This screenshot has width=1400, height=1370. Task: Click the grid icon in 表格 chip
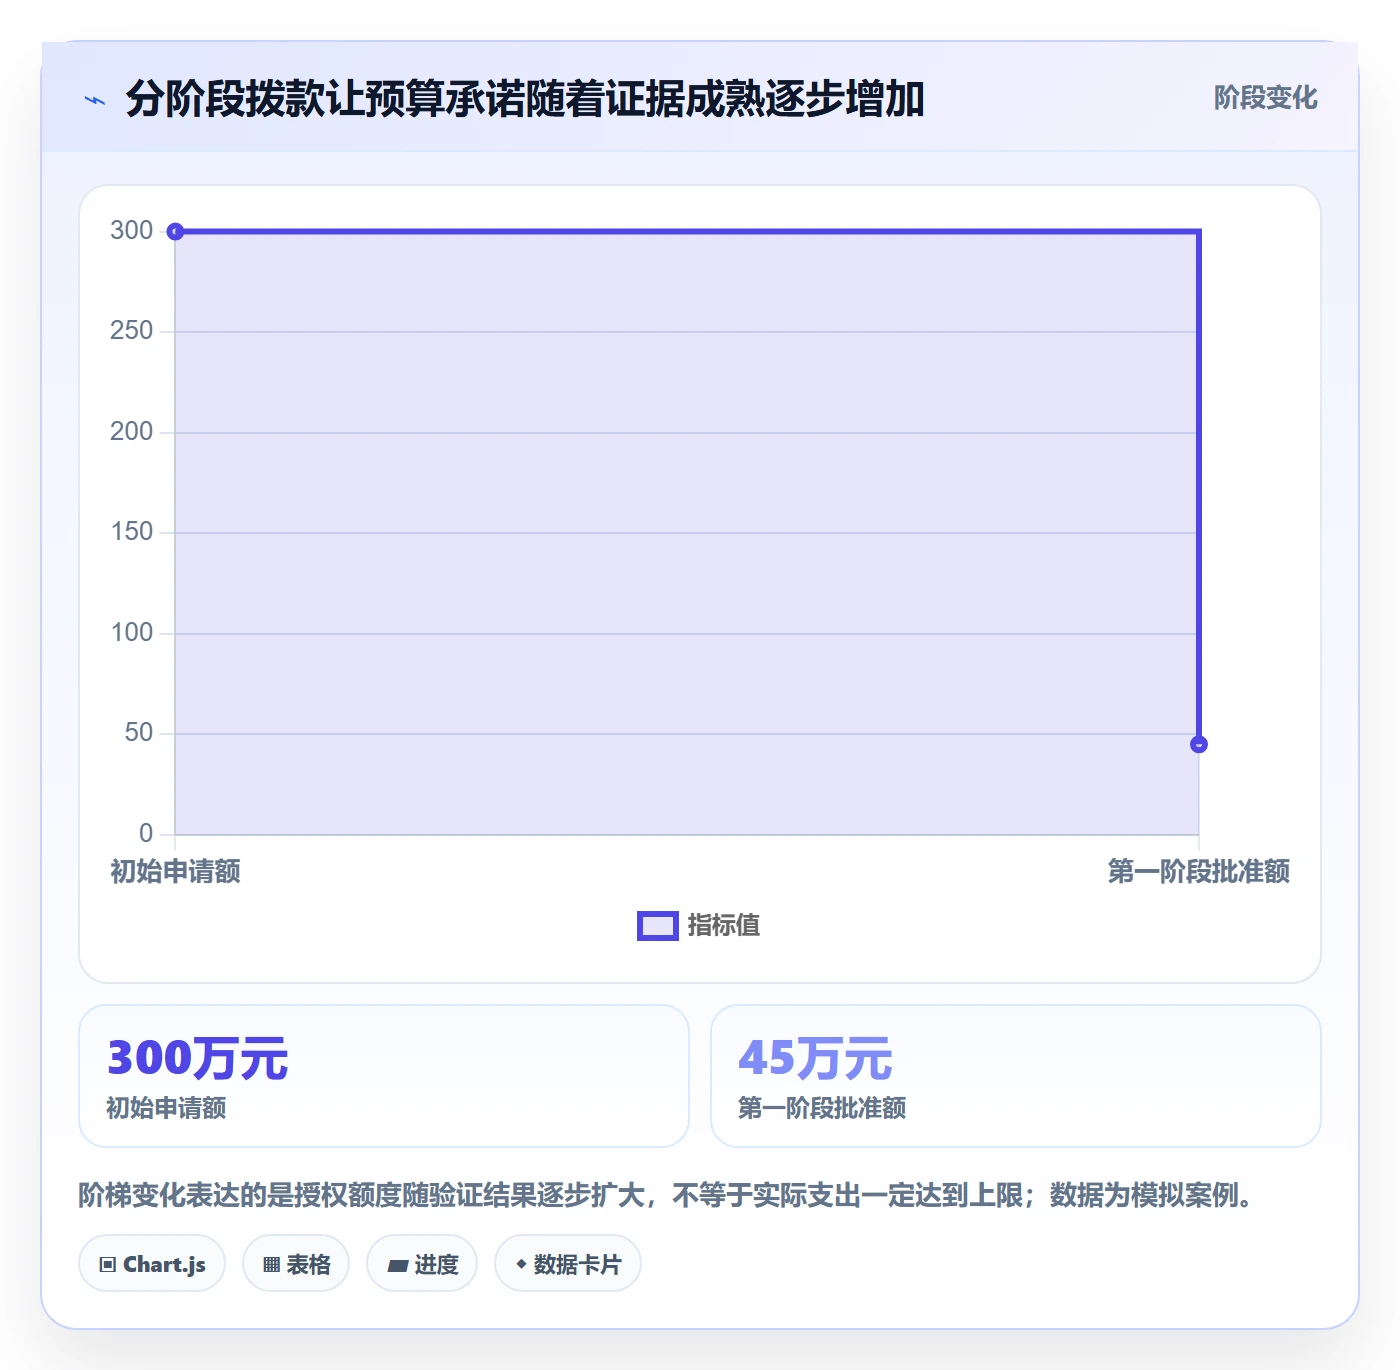(271, 1265)
